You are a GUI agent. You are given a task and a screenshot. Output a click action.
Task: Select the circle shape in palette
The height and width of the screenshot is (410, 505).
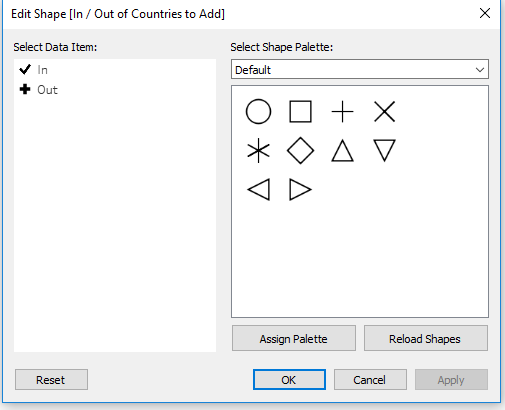pos(258,112)
